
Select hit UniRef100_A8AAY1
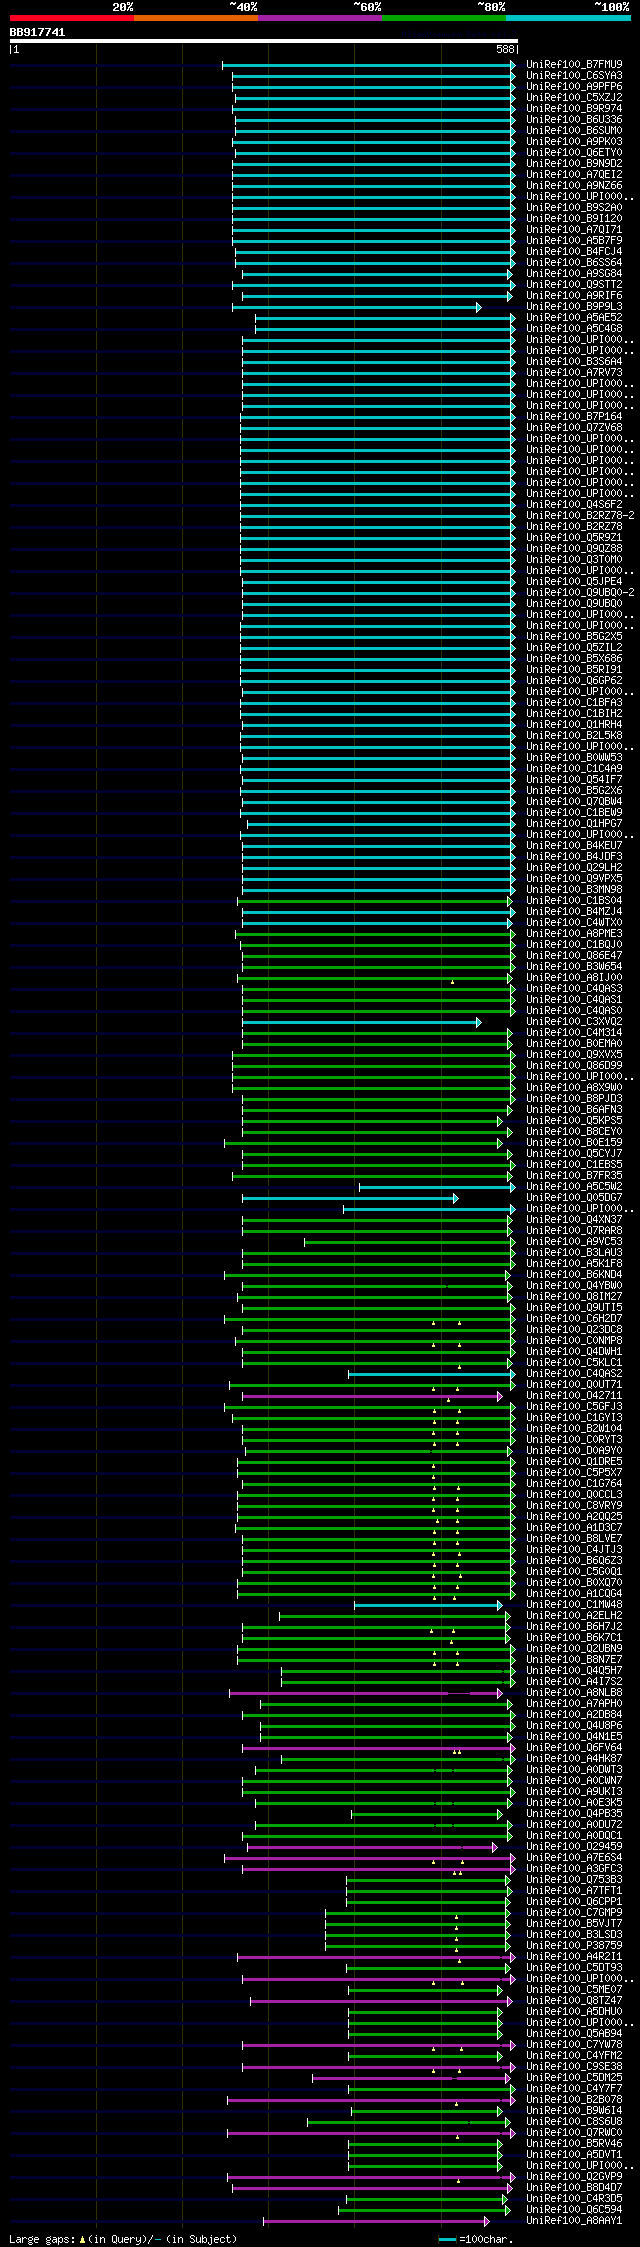pyautogui.click(x=574, y=2220)
